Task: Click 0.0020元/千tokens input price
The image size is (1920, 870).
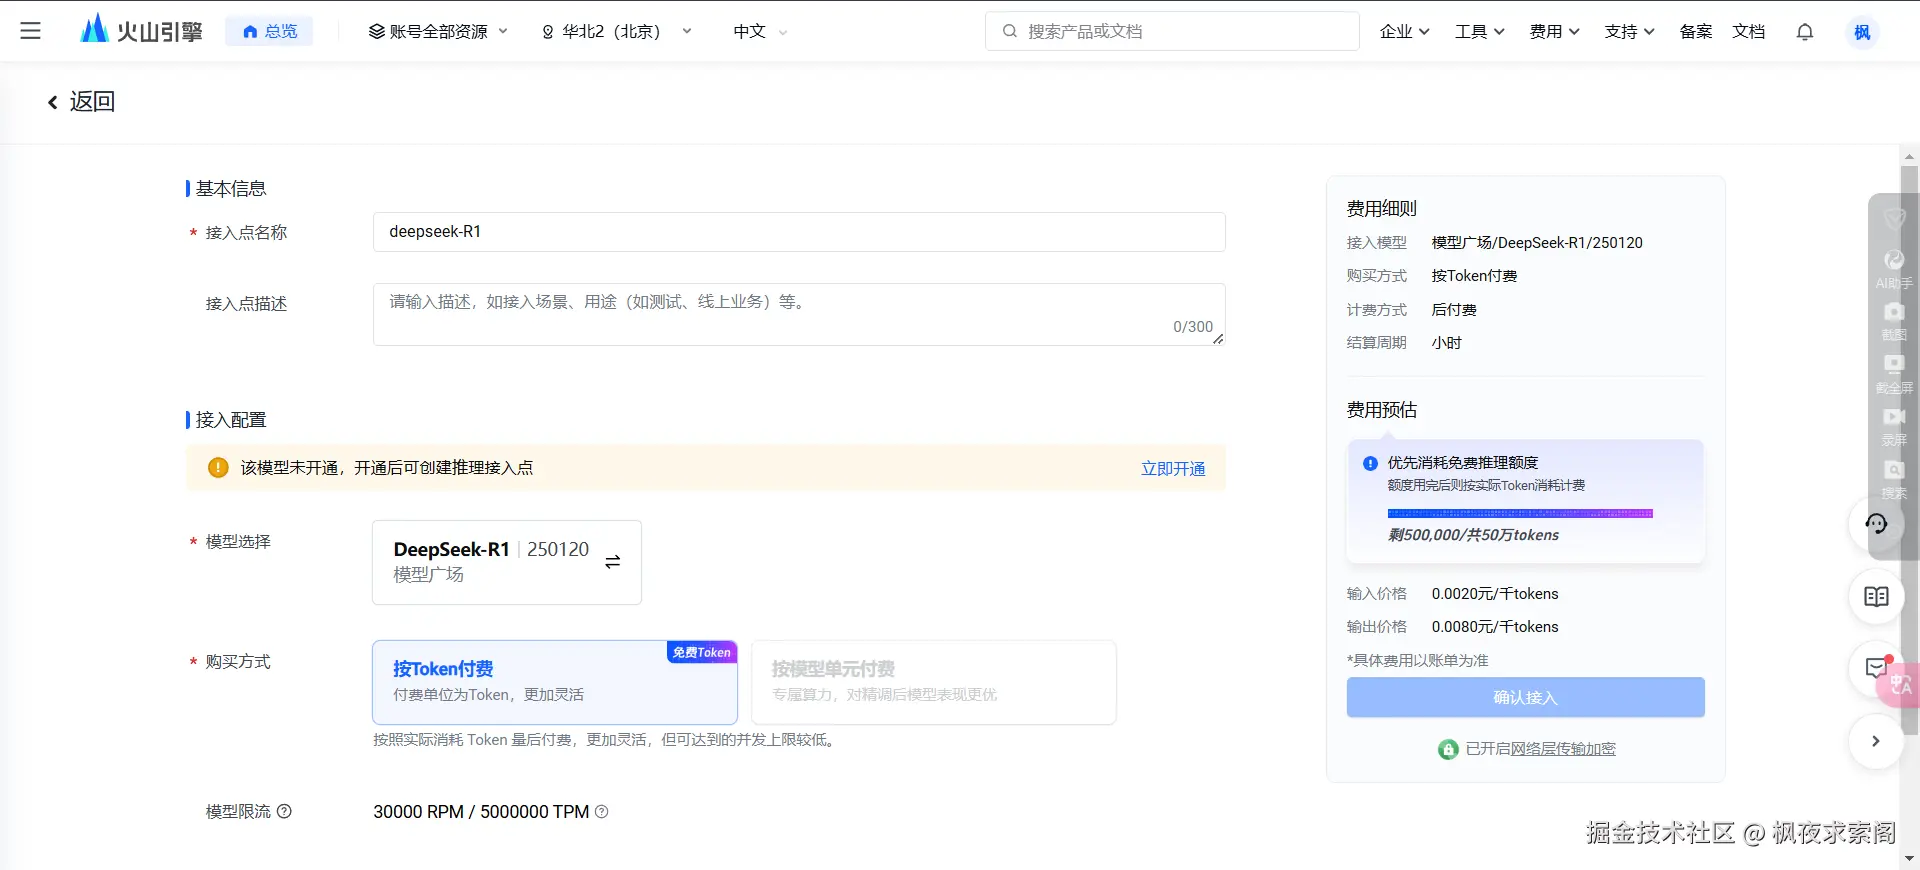Action: click(1495, 594)
